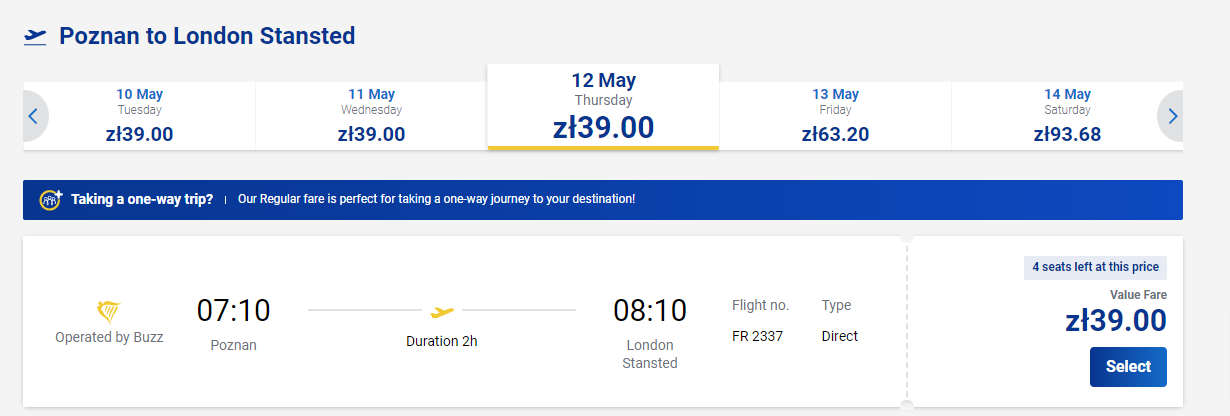Click the 08:10 London Stansted arrival time
The image size is (1230, 416).
(650, 311)
